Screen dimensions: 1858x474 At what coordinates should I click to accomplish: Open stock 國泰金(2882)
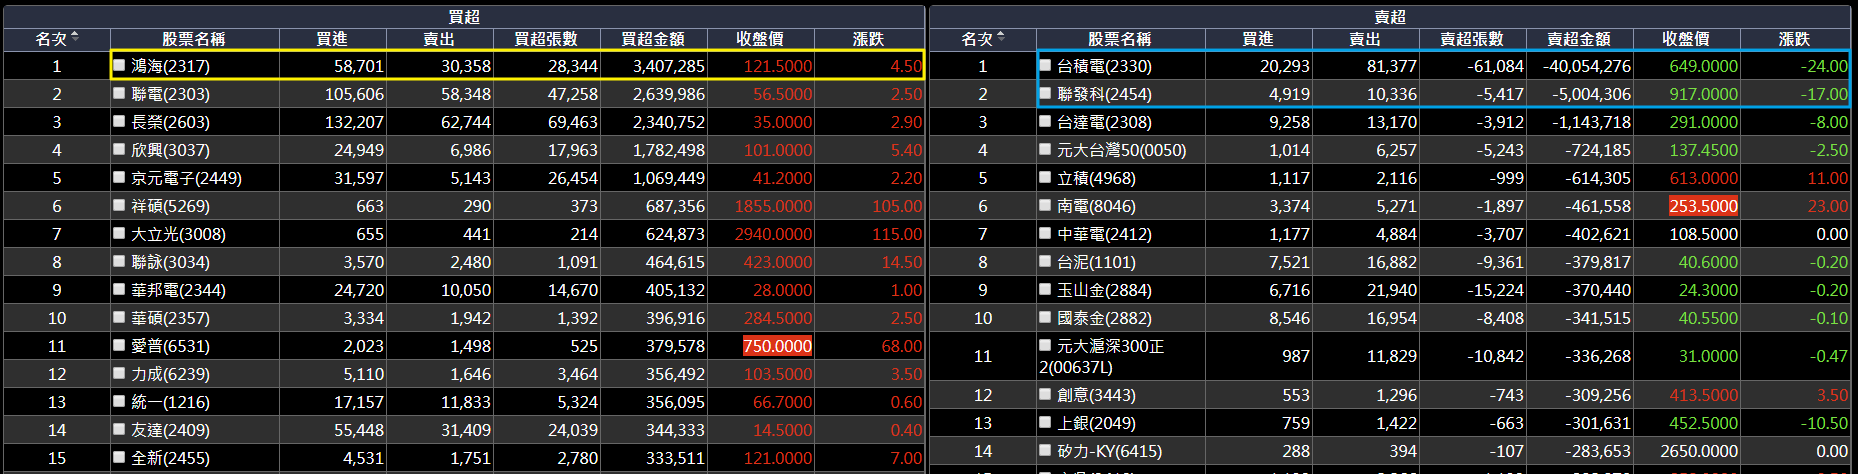1105,318
